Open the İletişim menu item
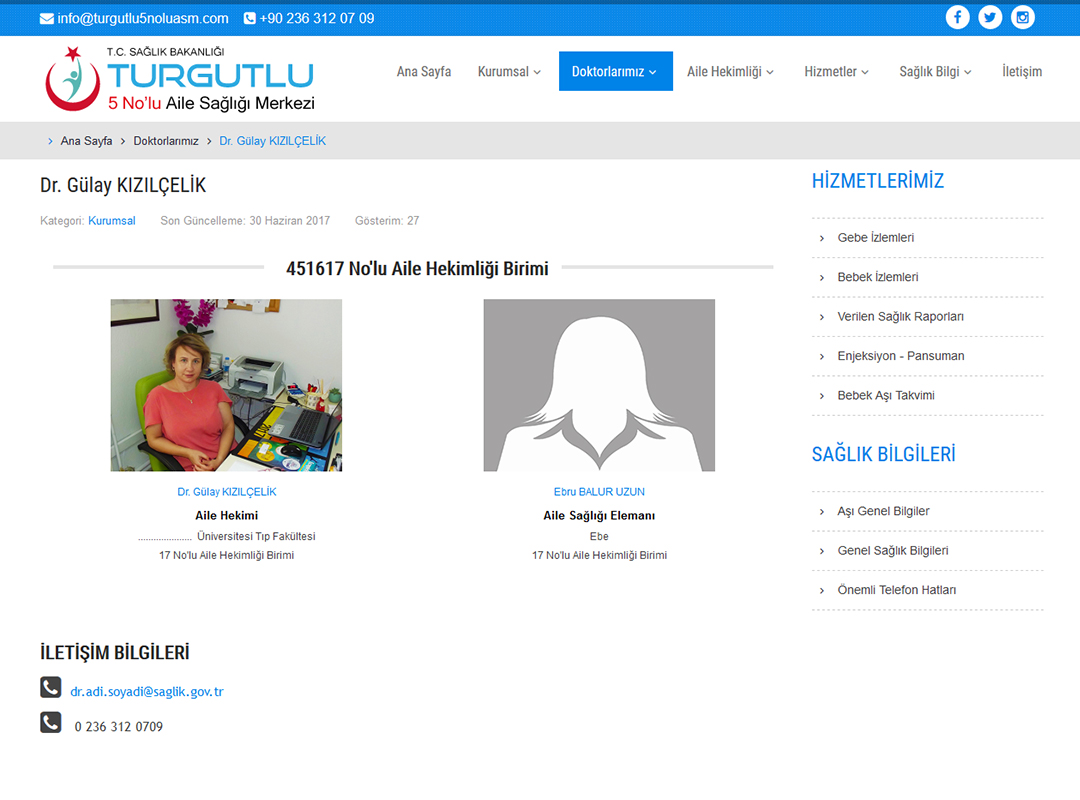This screenshot has width=1080, height=800. click(1022, 71)
